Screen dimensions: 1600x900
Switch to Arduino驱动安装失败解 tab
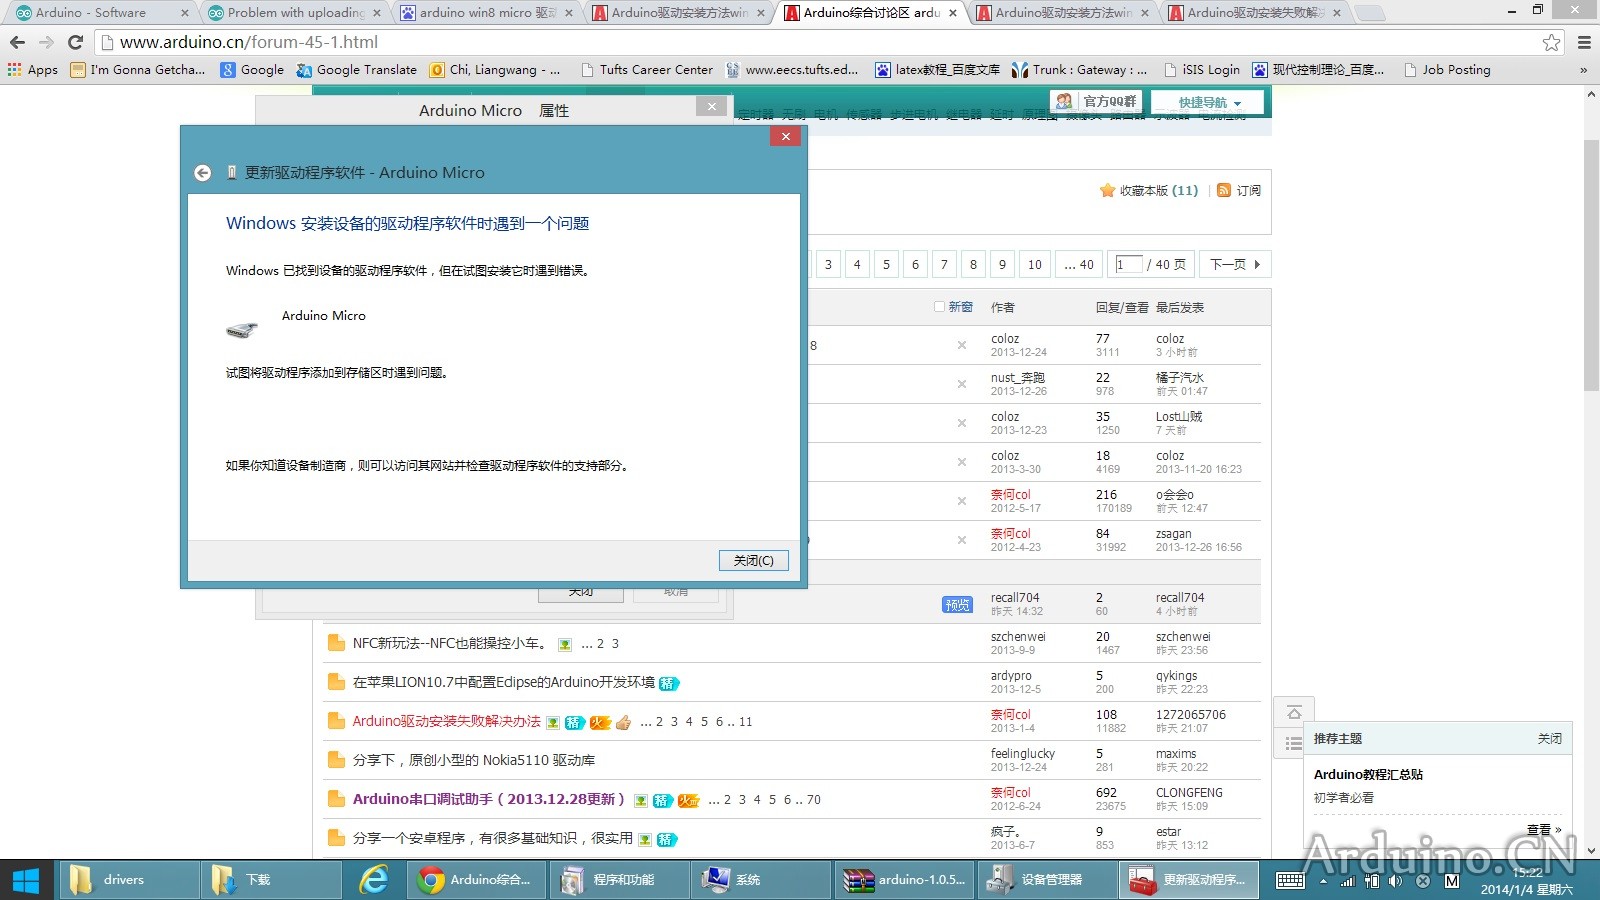tap(1252, 13)
